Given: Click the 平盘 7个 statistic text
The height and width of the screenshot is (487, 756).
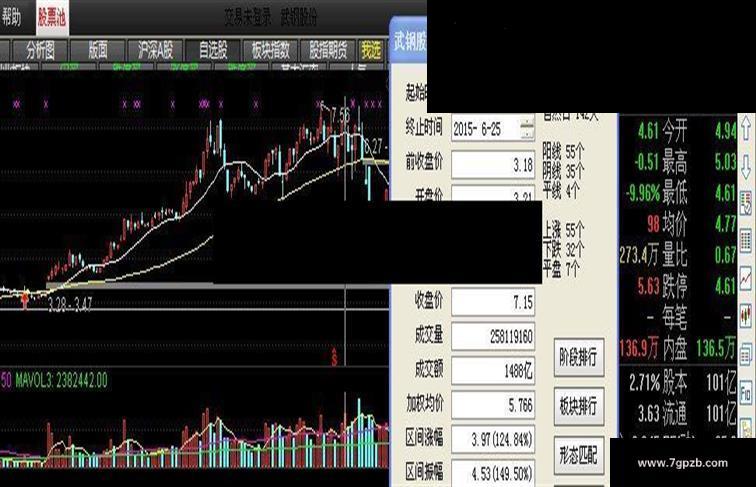Looking at the screenshot, I should pos(561,269).
